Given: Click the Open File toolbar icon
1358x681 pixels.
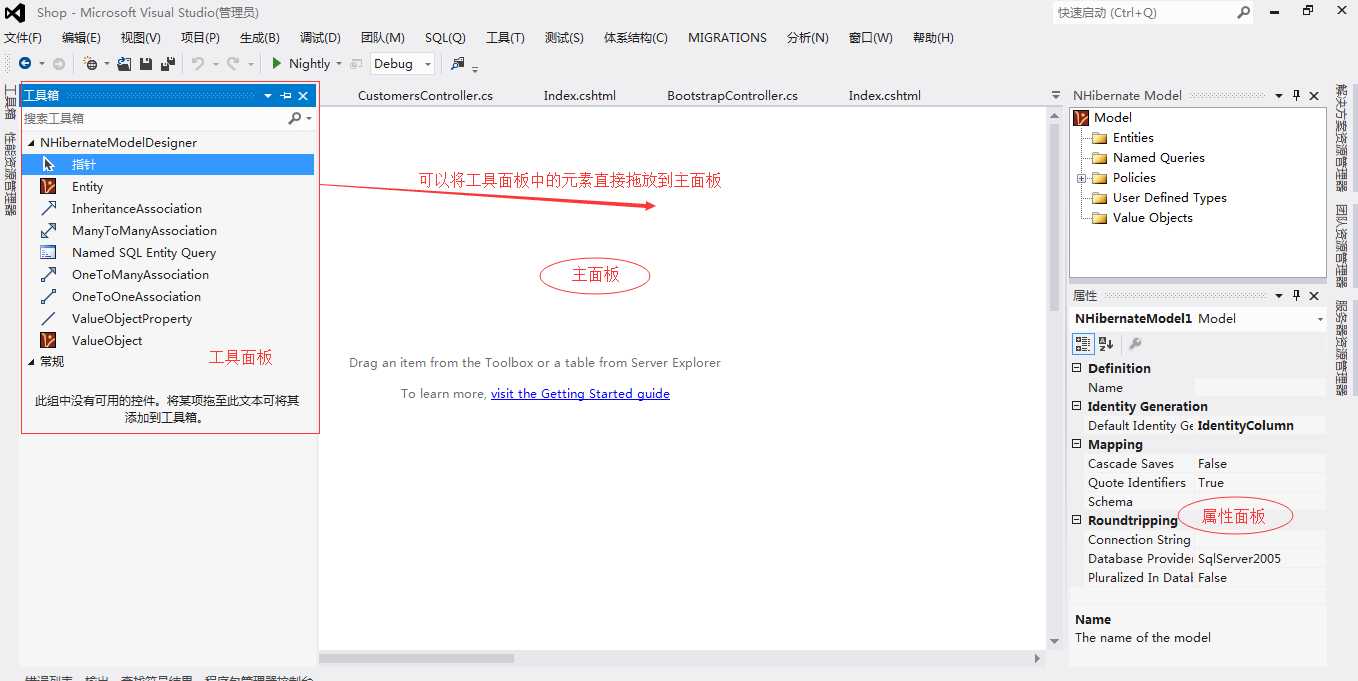Looking at the screenshot, I should [x=124, y=63].
